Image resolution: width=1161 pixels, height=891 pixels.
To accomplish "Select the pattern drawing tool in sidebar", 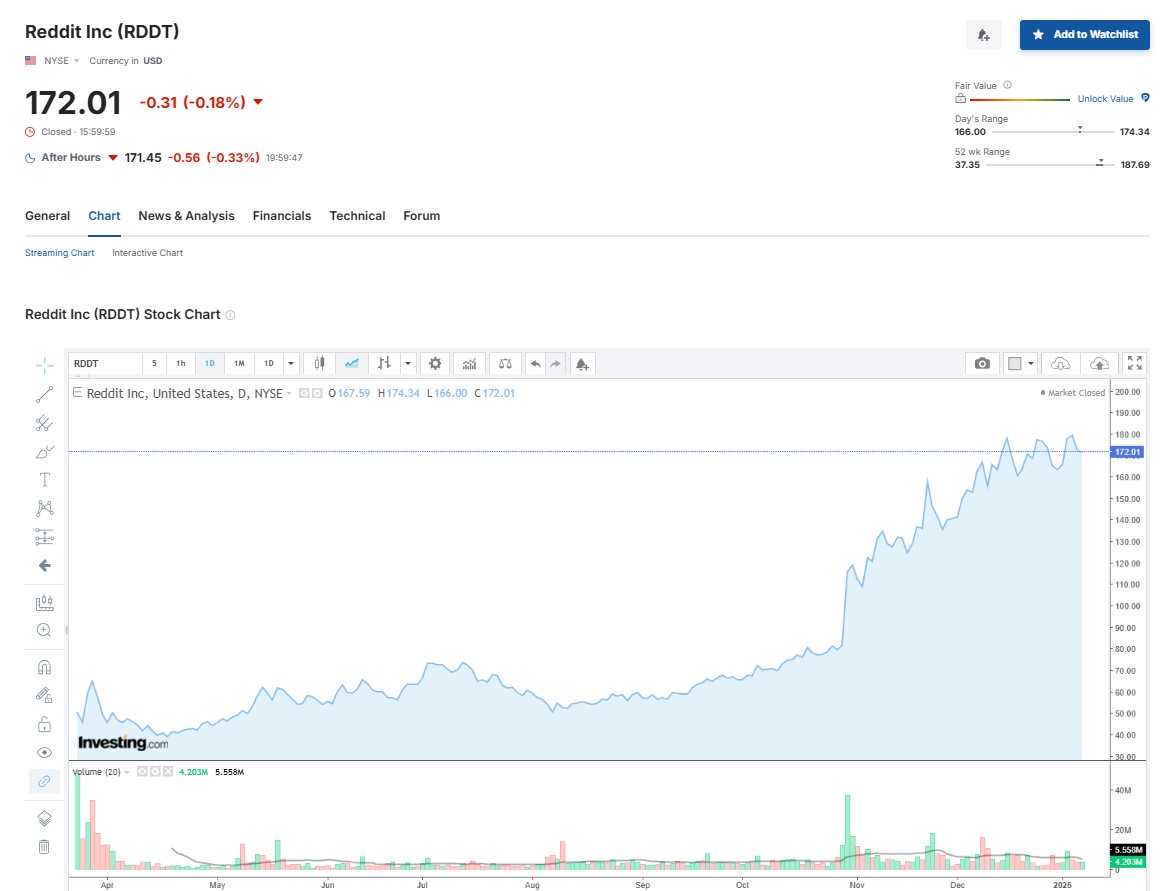I will (44, 508).
